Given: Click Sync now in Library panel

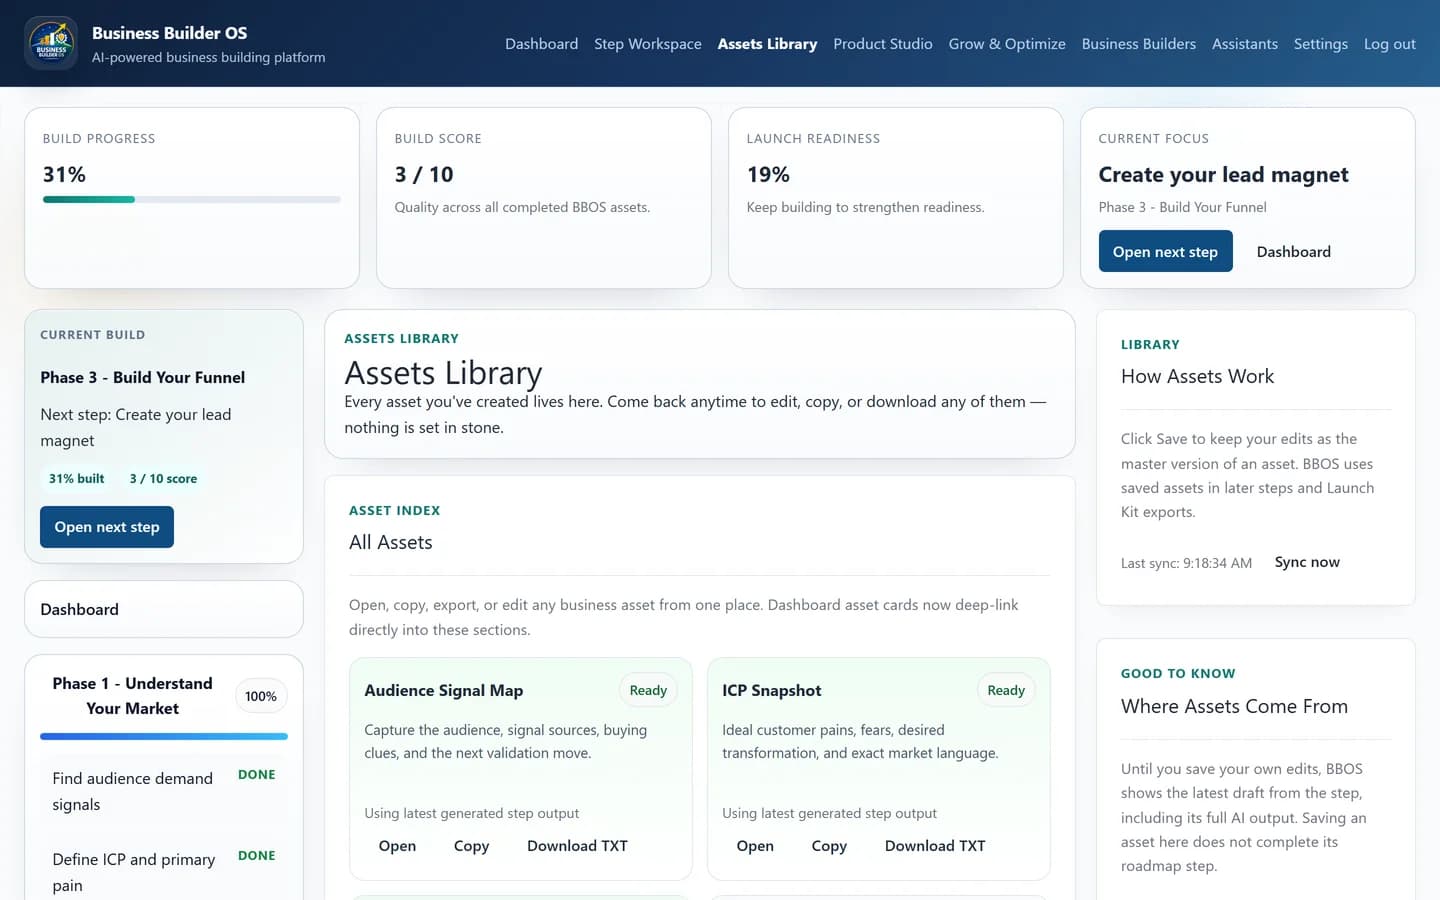Looking at the screenshot, I should click(1307, 562).
